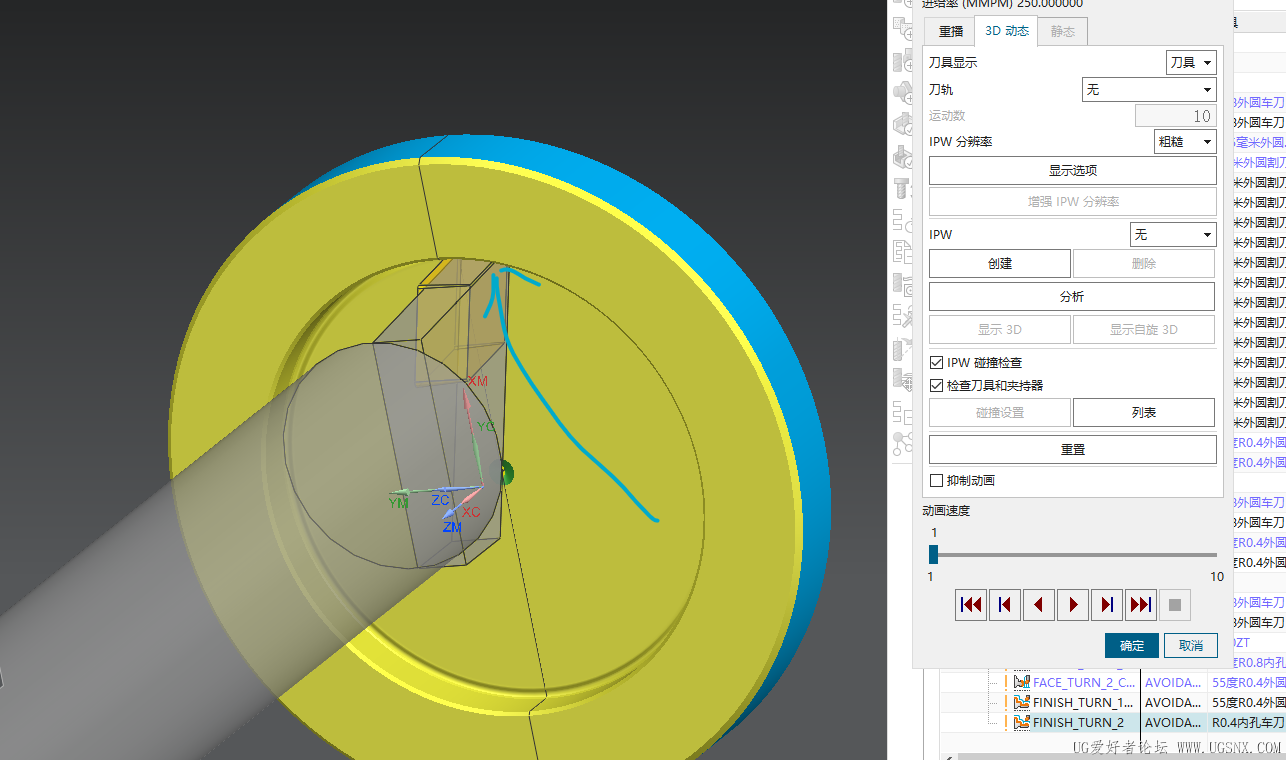Click the 运动数 value field

[x=1176, y=116]
